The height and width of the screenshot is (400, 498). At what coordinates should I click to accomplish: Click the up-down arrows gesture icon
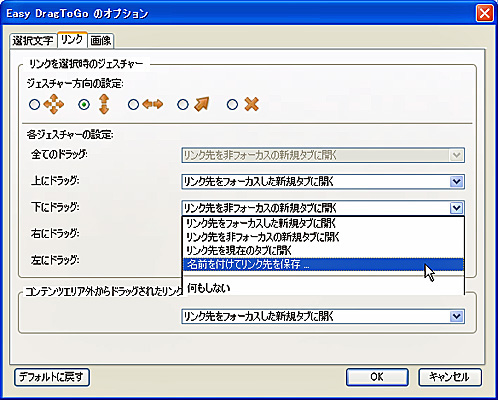(104, 104)
